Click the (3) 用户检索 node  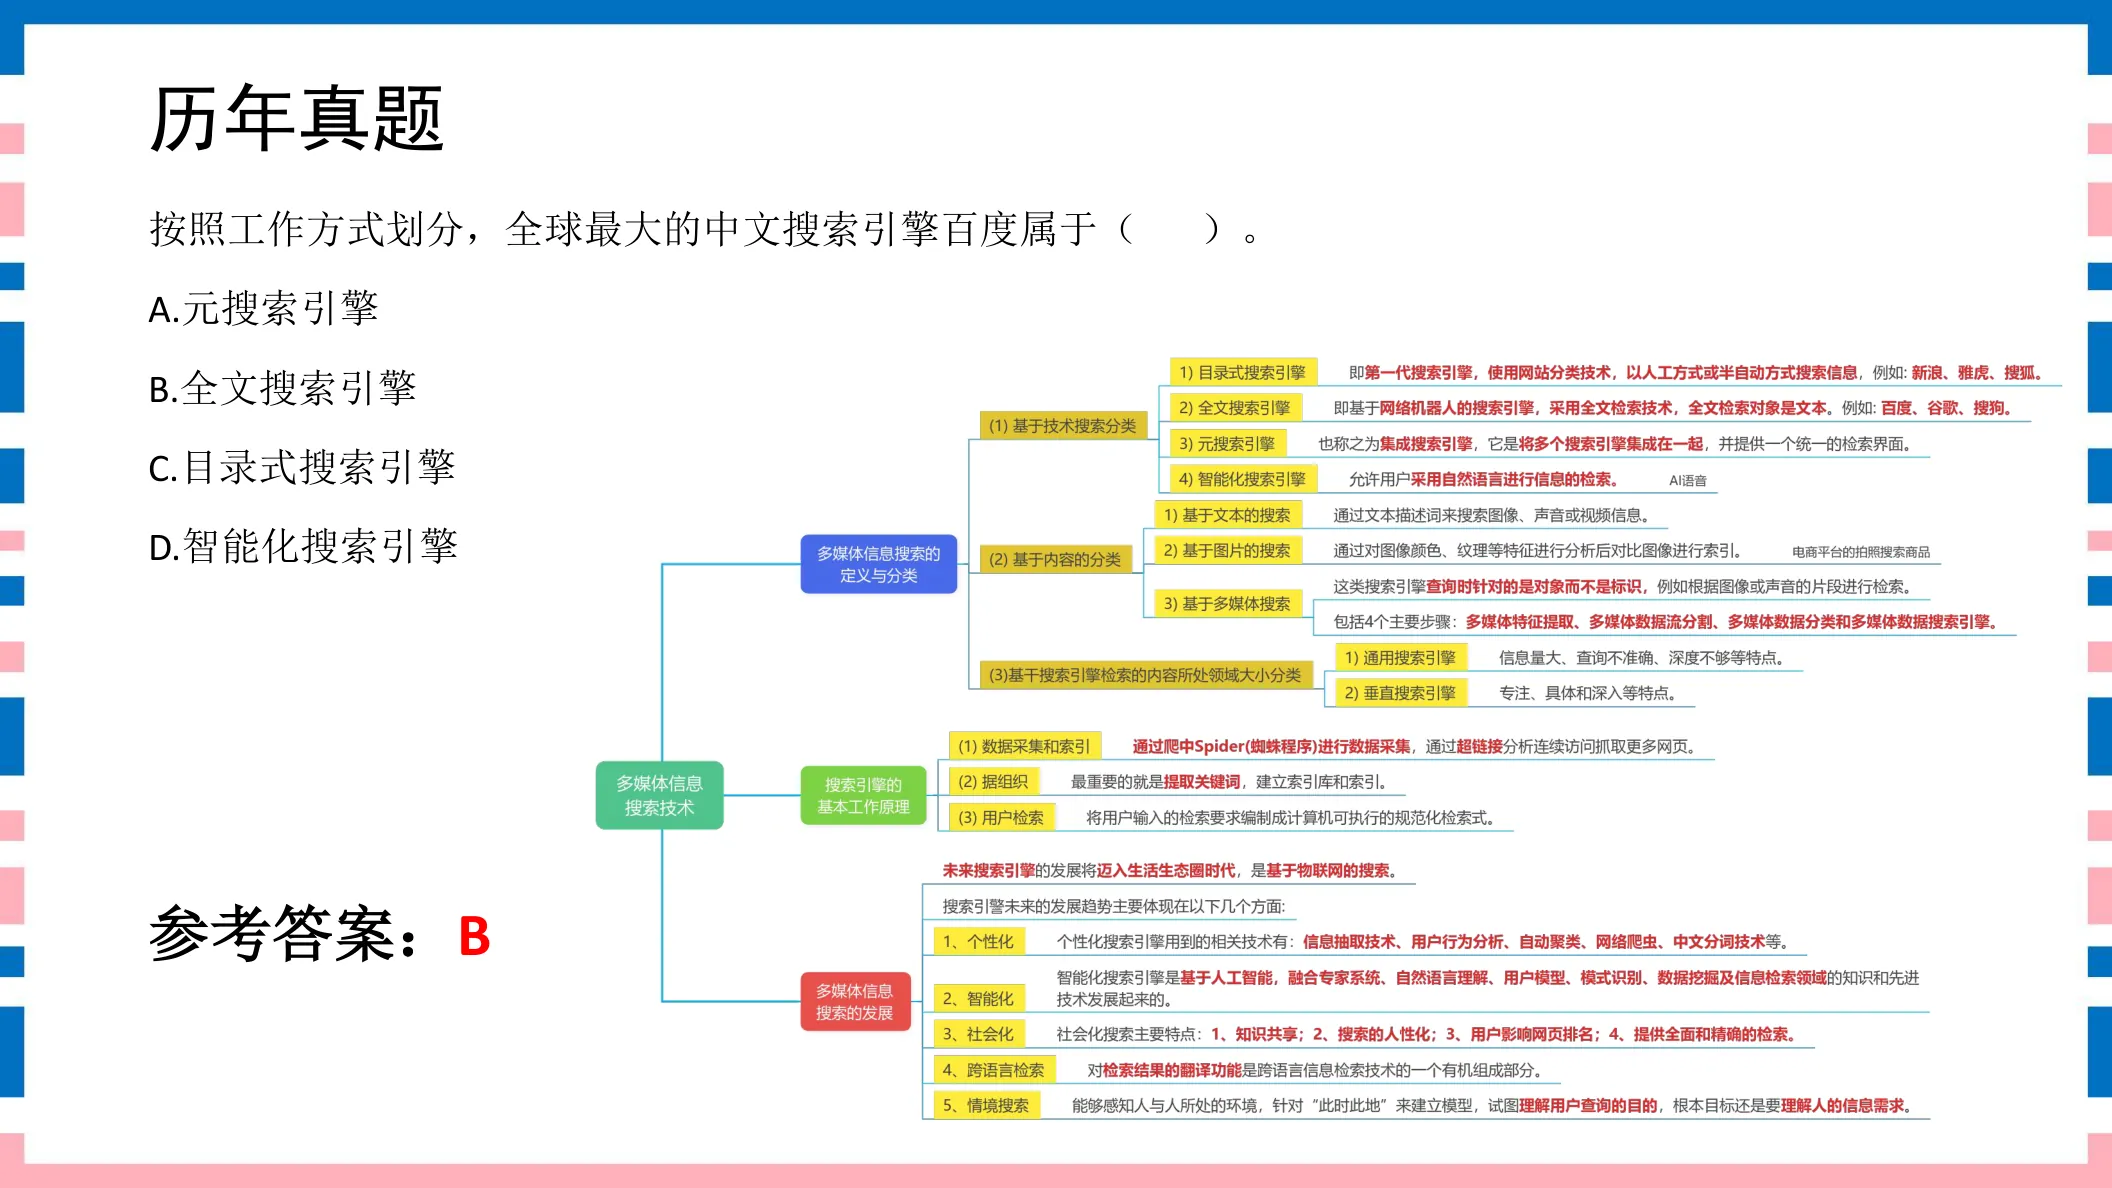pyautogui.click(x=1002, y=817)
